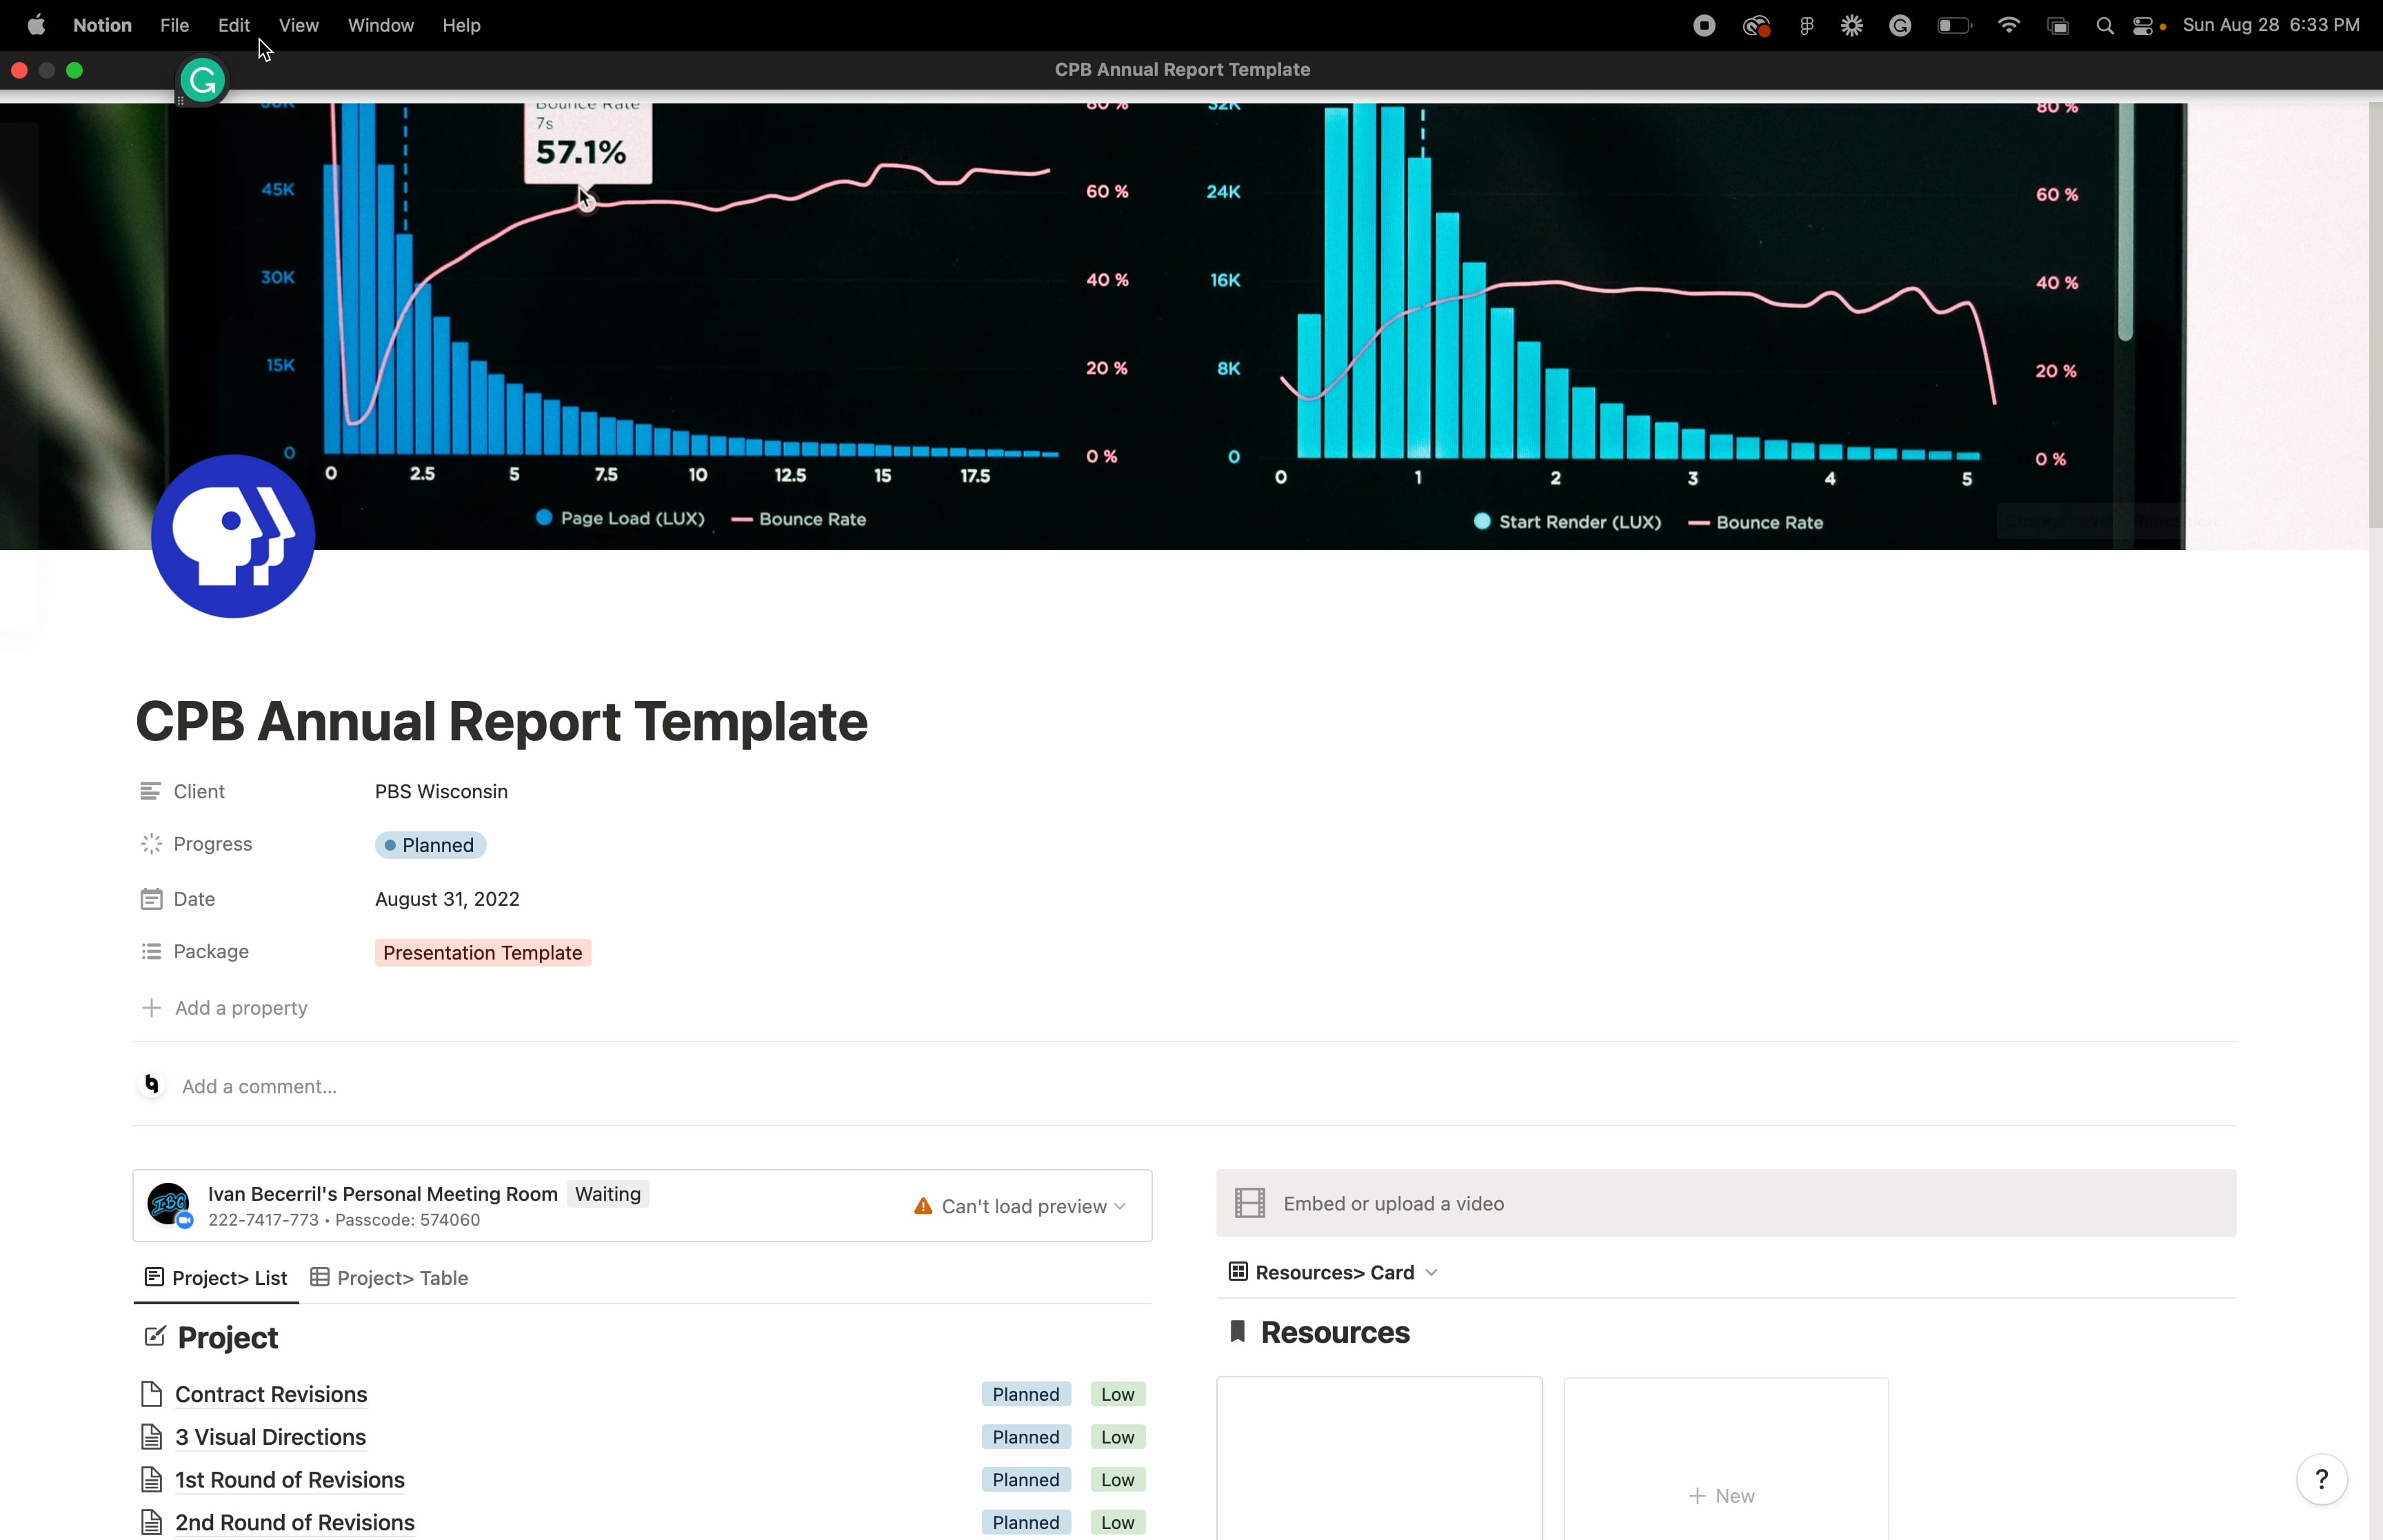The height and width of the screenshot is (1540, 2383).
Task: Switch to the Project> List tab
Action: coord(216,1278)
